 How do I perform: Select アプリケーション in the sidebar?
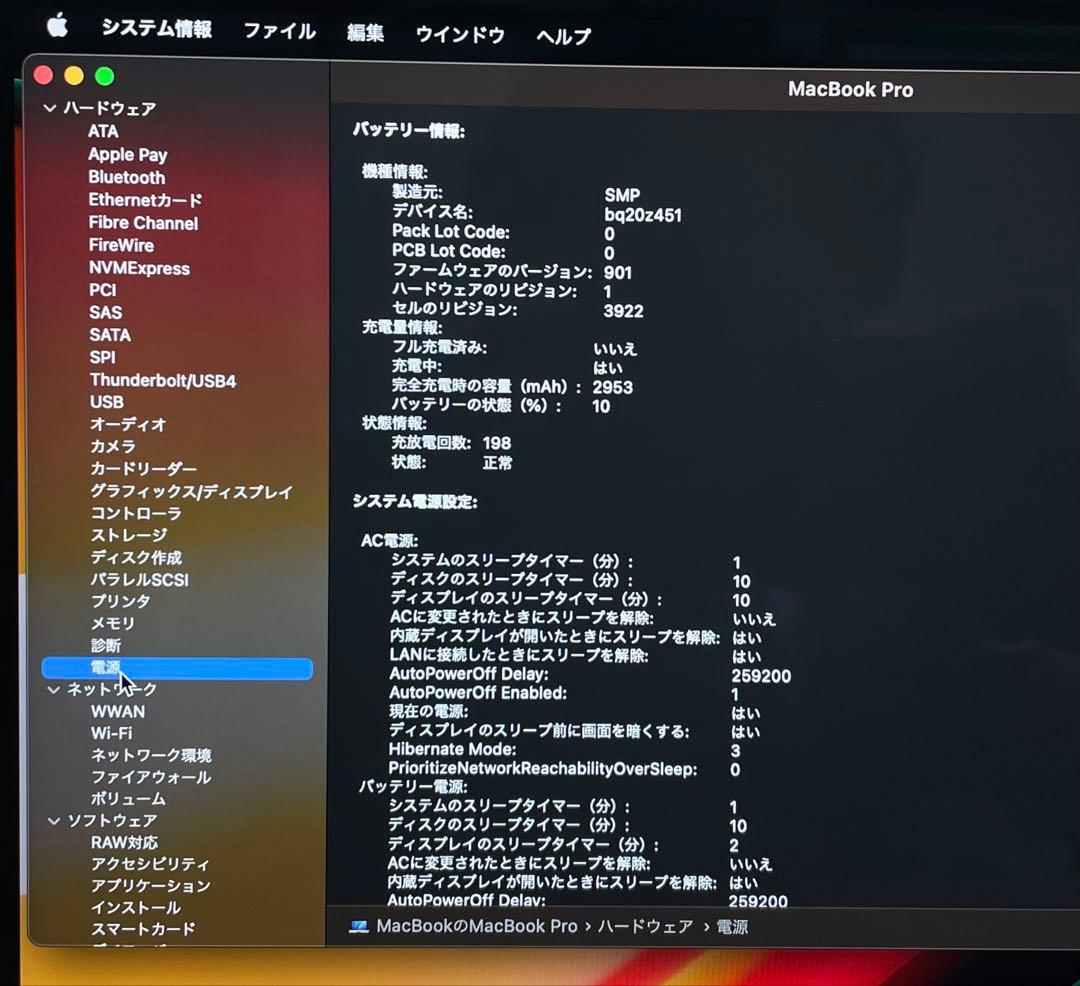coord(151,886)
